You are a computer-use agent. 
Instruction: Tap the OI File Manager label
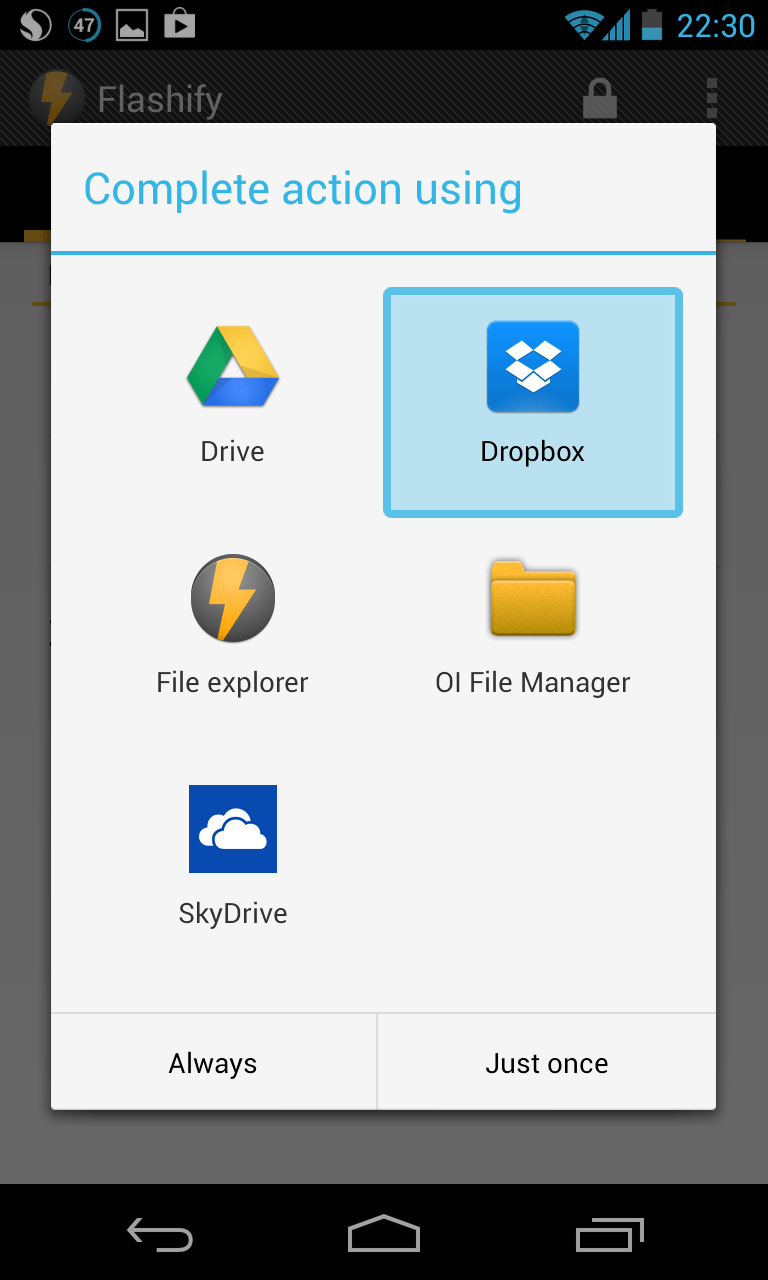point(533,683)
